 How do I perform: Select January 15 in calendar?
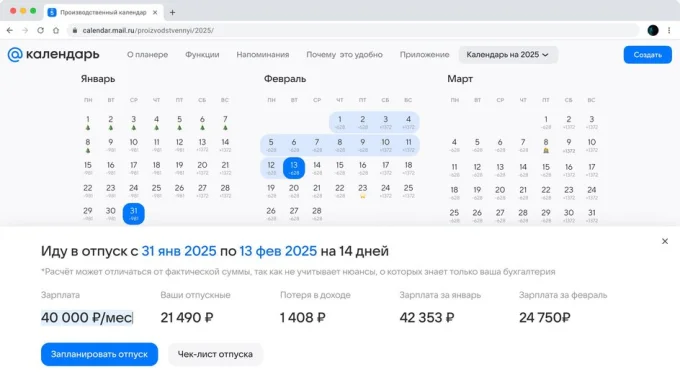coord(88,168)
